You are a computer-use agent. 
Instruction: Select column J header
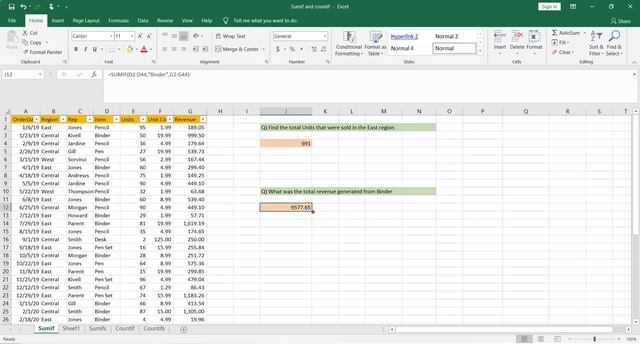(x=286, y=111)
